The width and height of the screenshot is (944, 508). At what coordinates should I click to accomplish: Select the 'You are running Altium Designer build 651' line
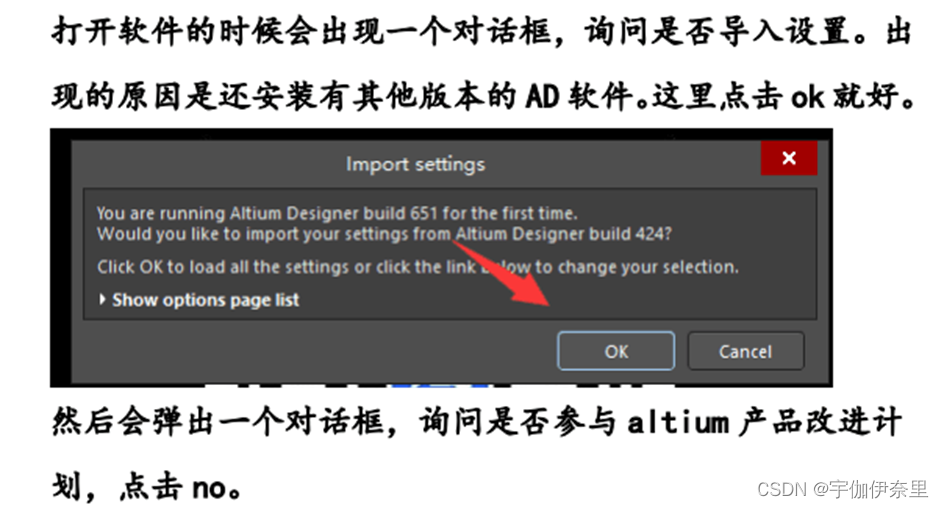(x=337, y=213)
